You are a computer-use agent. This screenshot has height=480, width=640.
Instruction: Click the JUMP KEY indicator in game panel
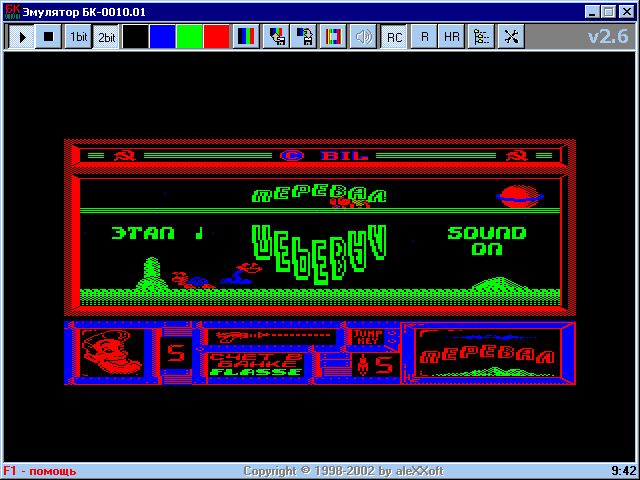tap(368, 337)
